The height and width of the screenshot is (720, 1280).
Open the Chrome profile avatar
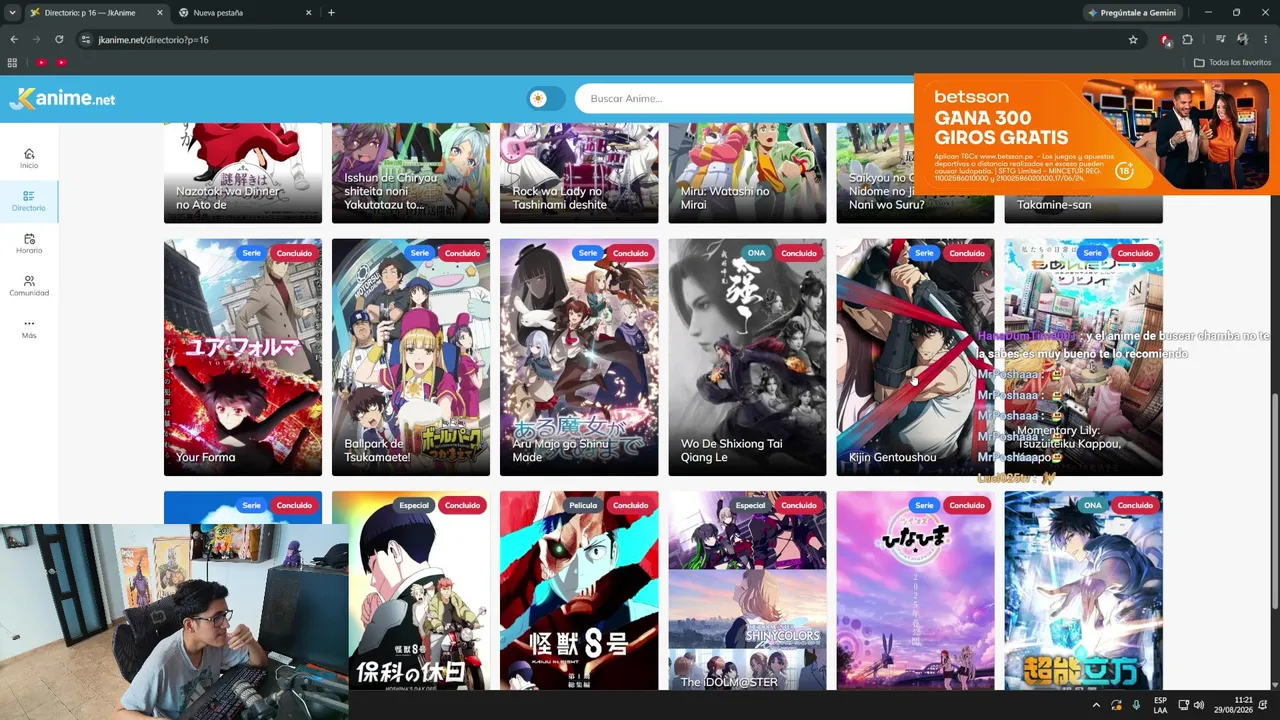[x=1242, y=40]
